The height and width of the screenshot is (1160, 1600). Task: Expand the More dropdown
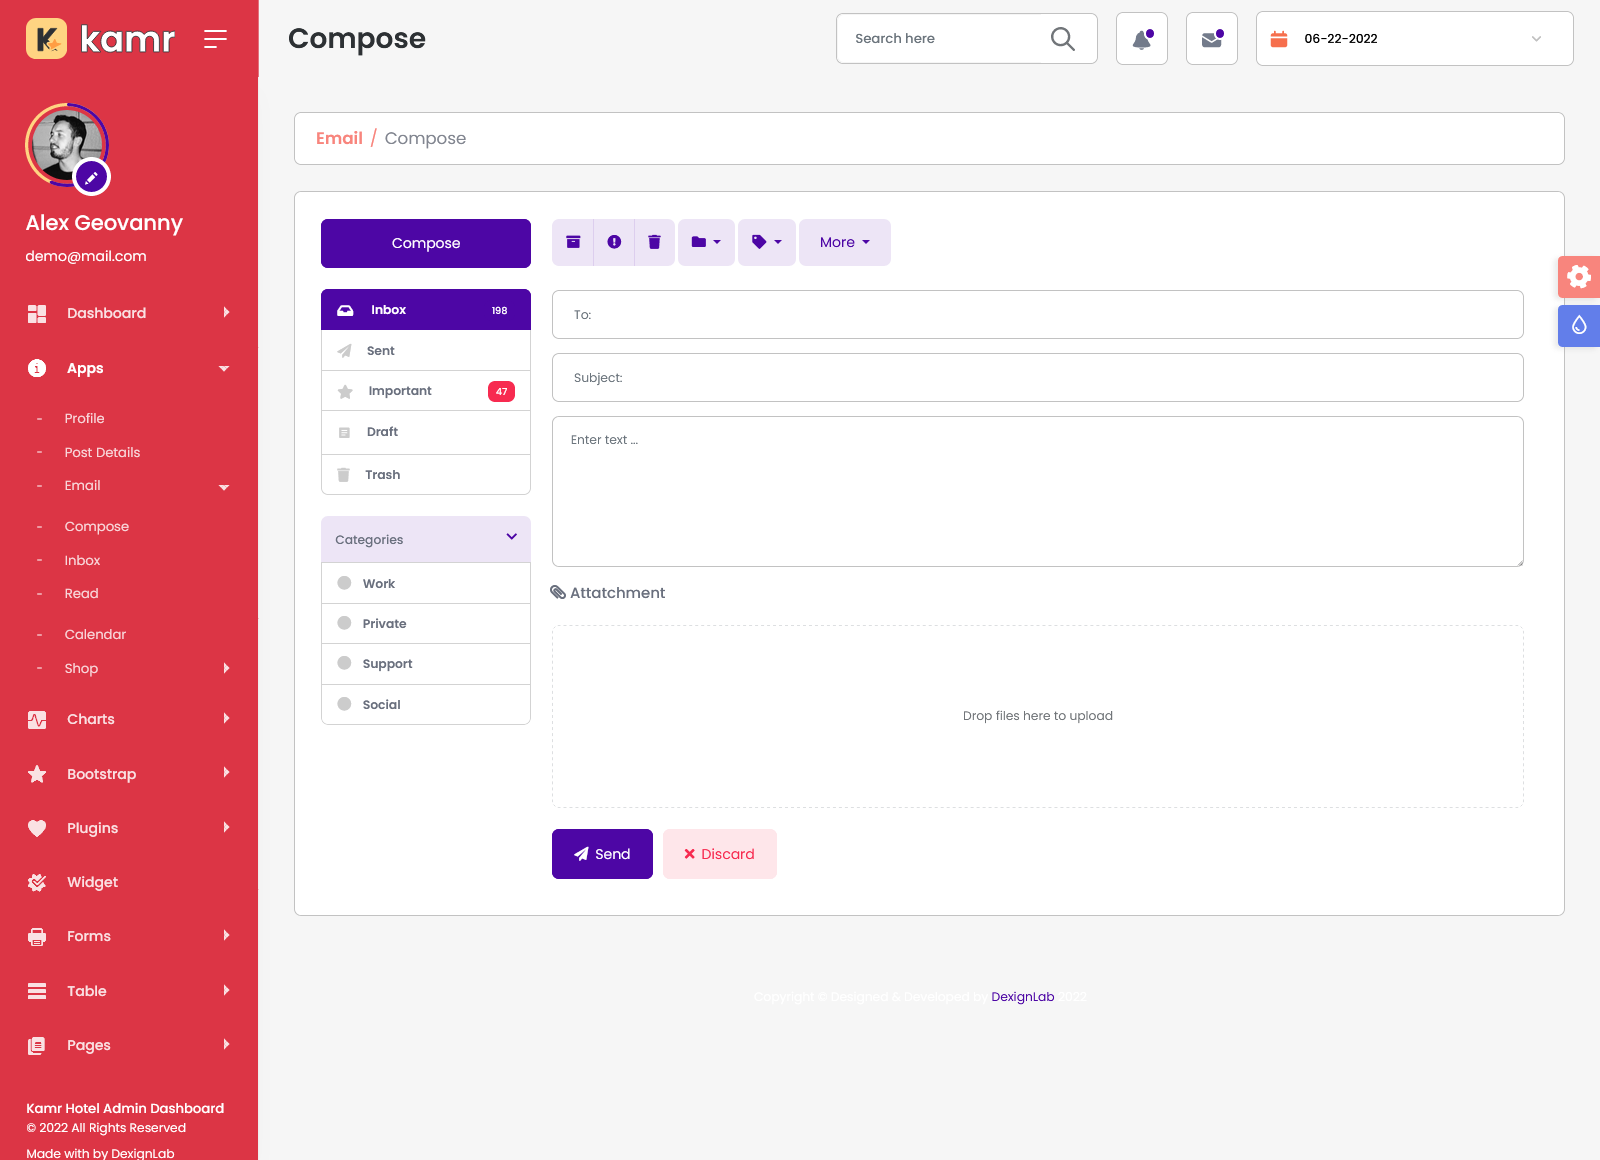point(844,242)
